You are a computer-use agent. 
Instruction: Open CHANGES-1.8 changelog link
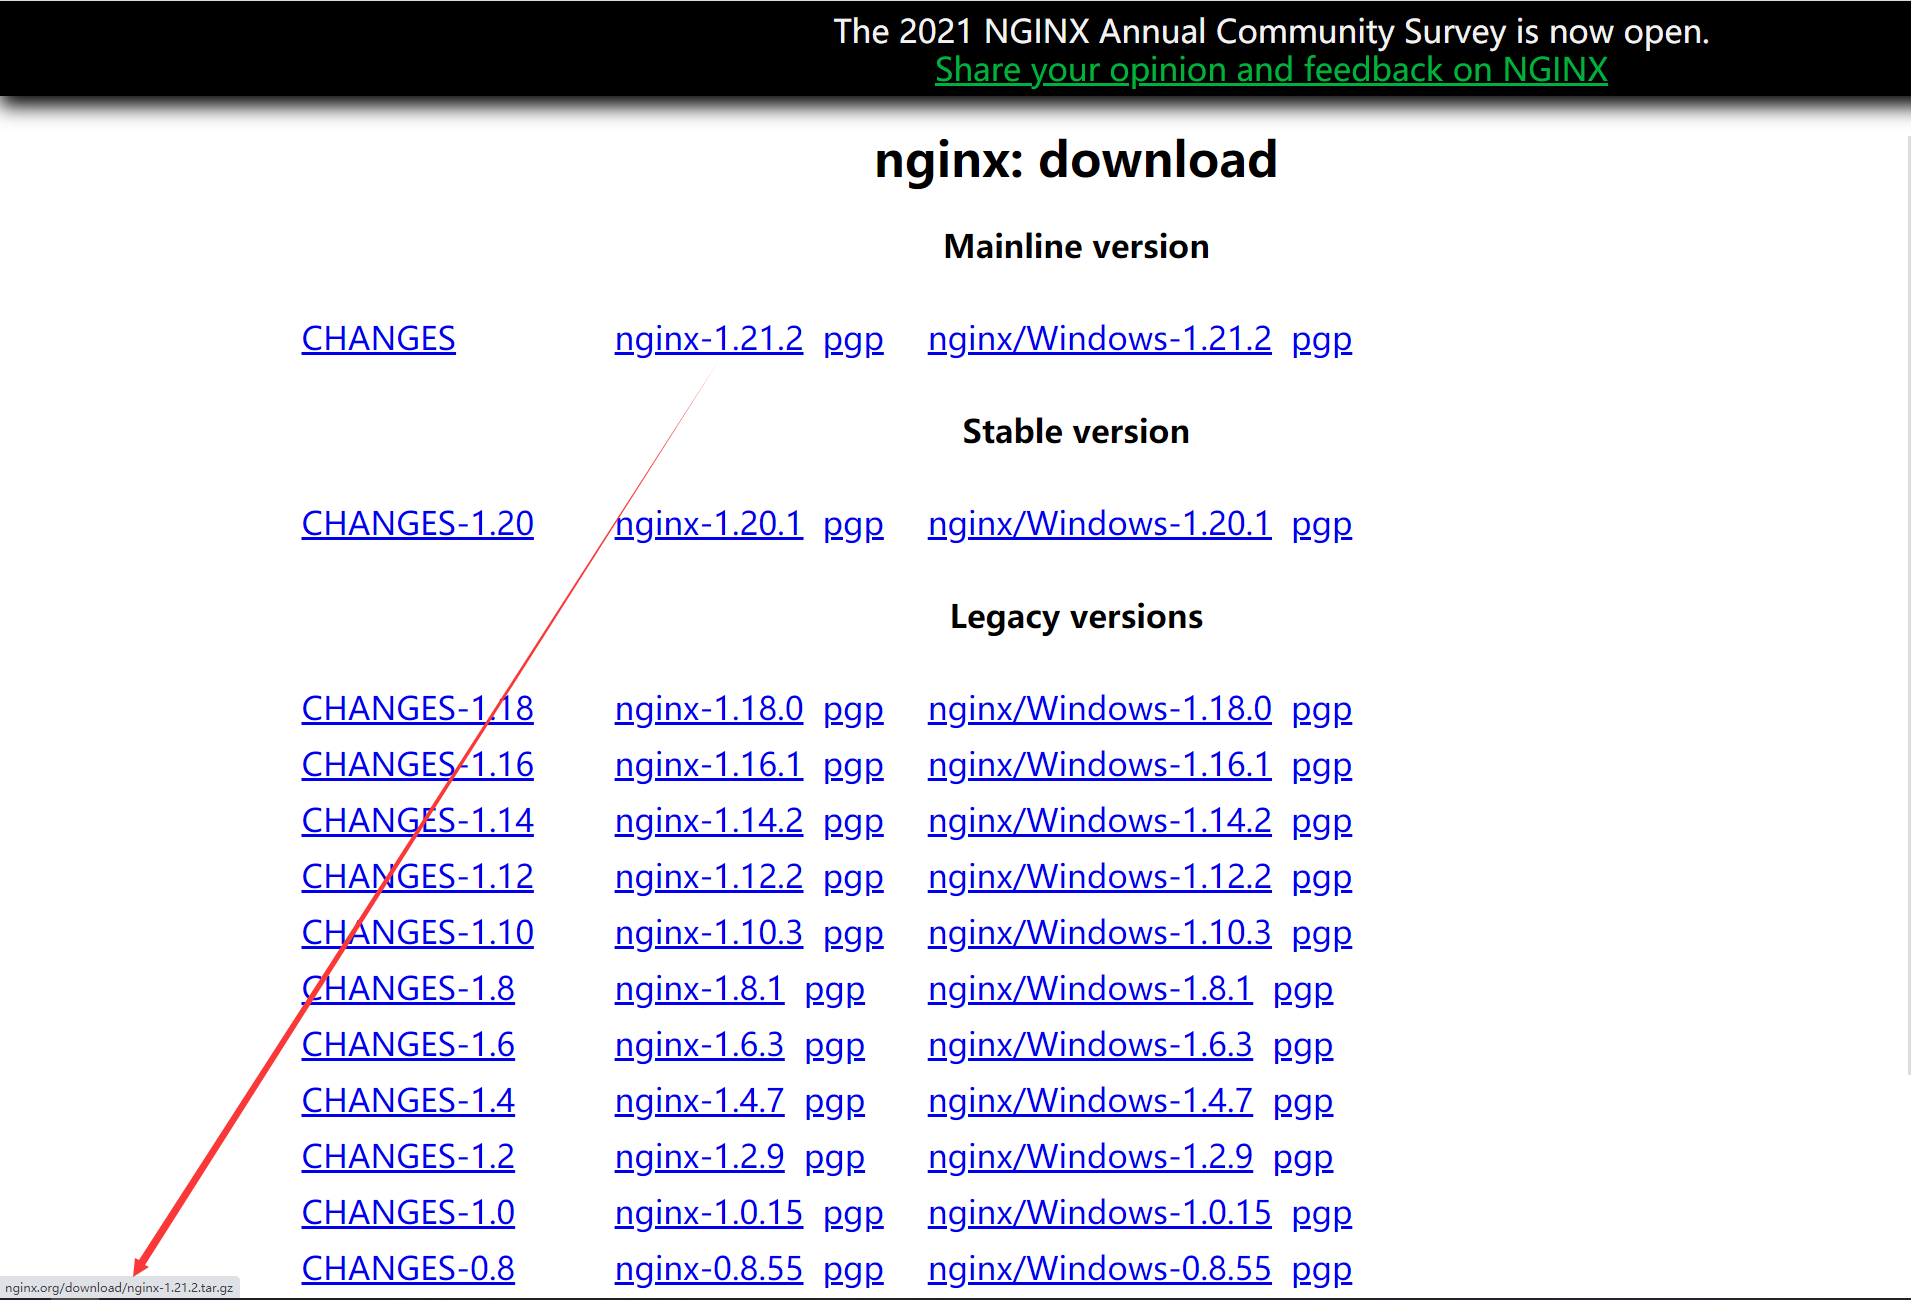[408, 989]
